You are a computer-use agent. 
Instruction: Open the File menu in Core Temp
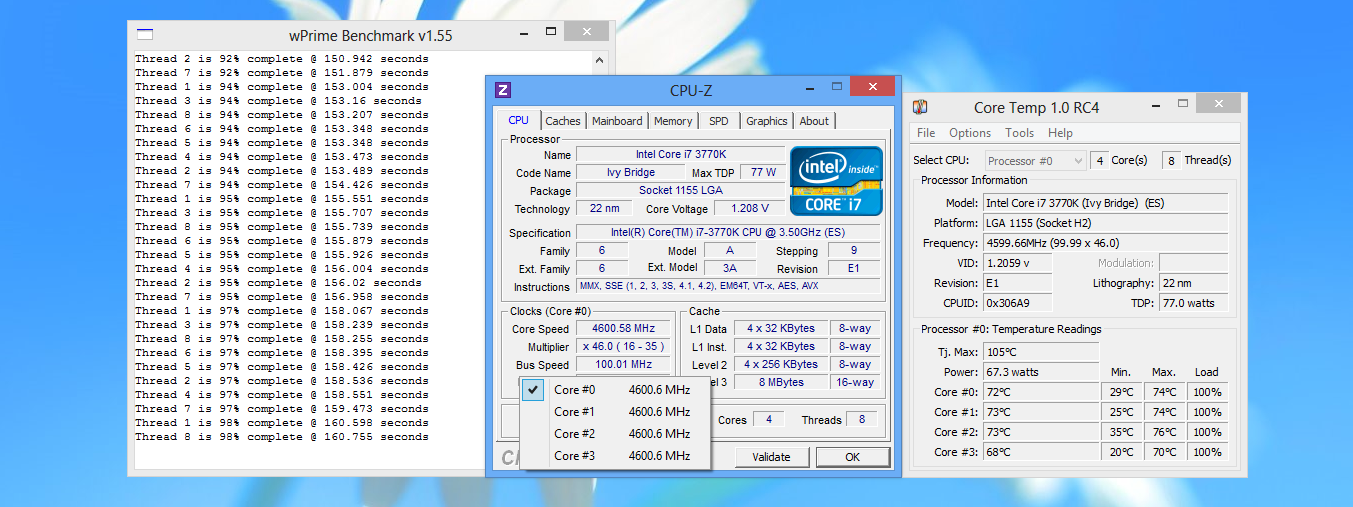(x=926, y=133)
